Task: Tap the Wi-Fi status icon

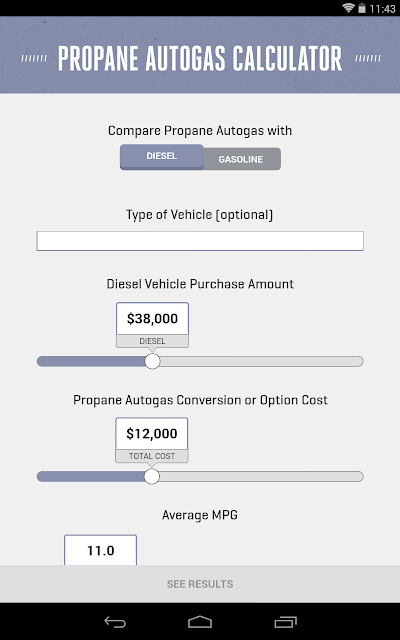Action: 348,8
